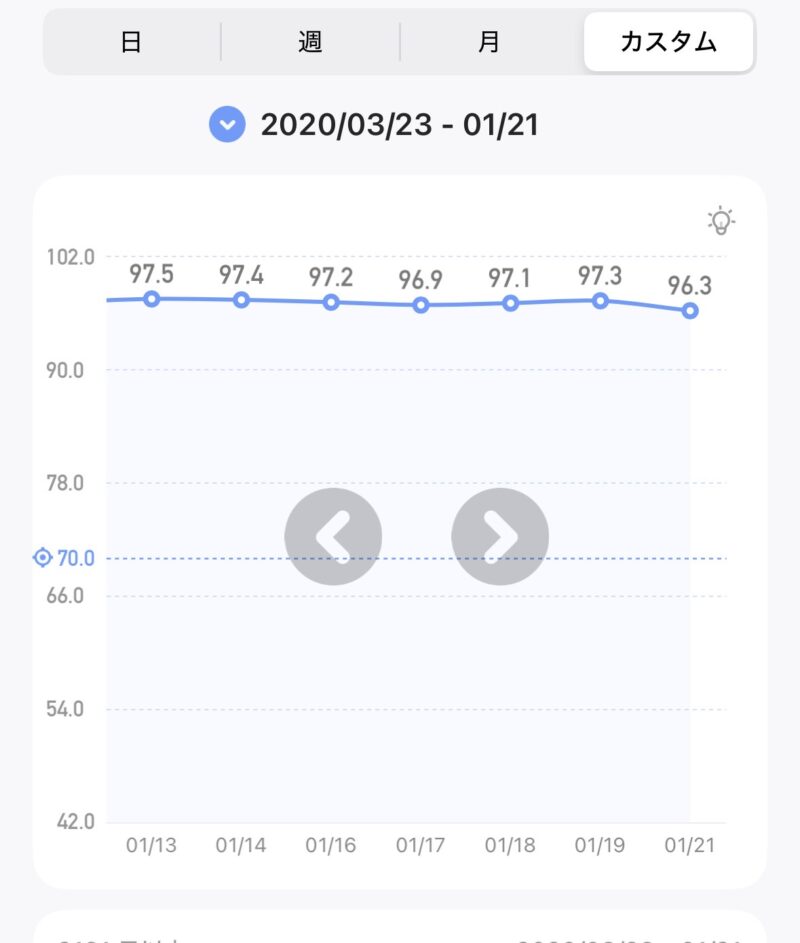
Task: Select the カスタム tab
Action: coord(668,42)
